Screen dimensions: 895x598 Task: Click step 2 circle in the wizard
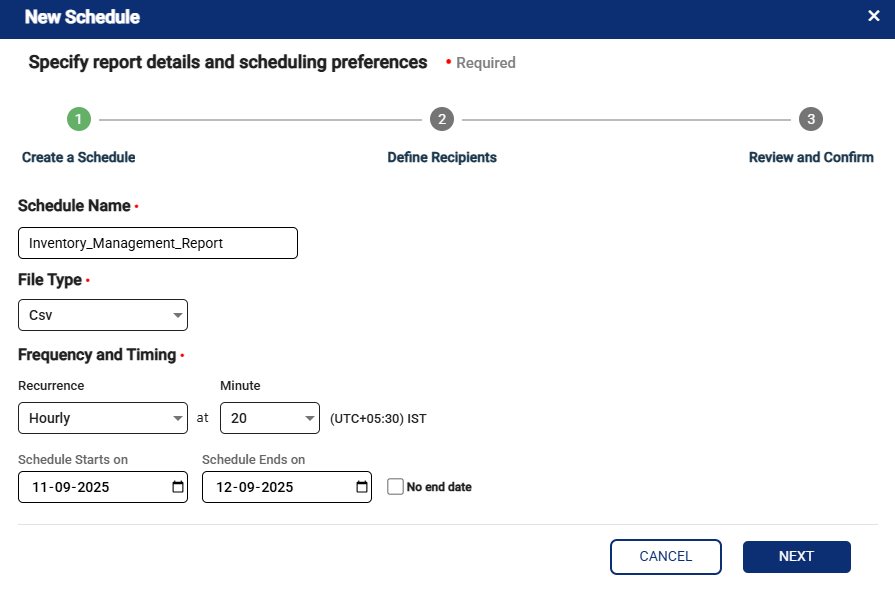(442, 120)
